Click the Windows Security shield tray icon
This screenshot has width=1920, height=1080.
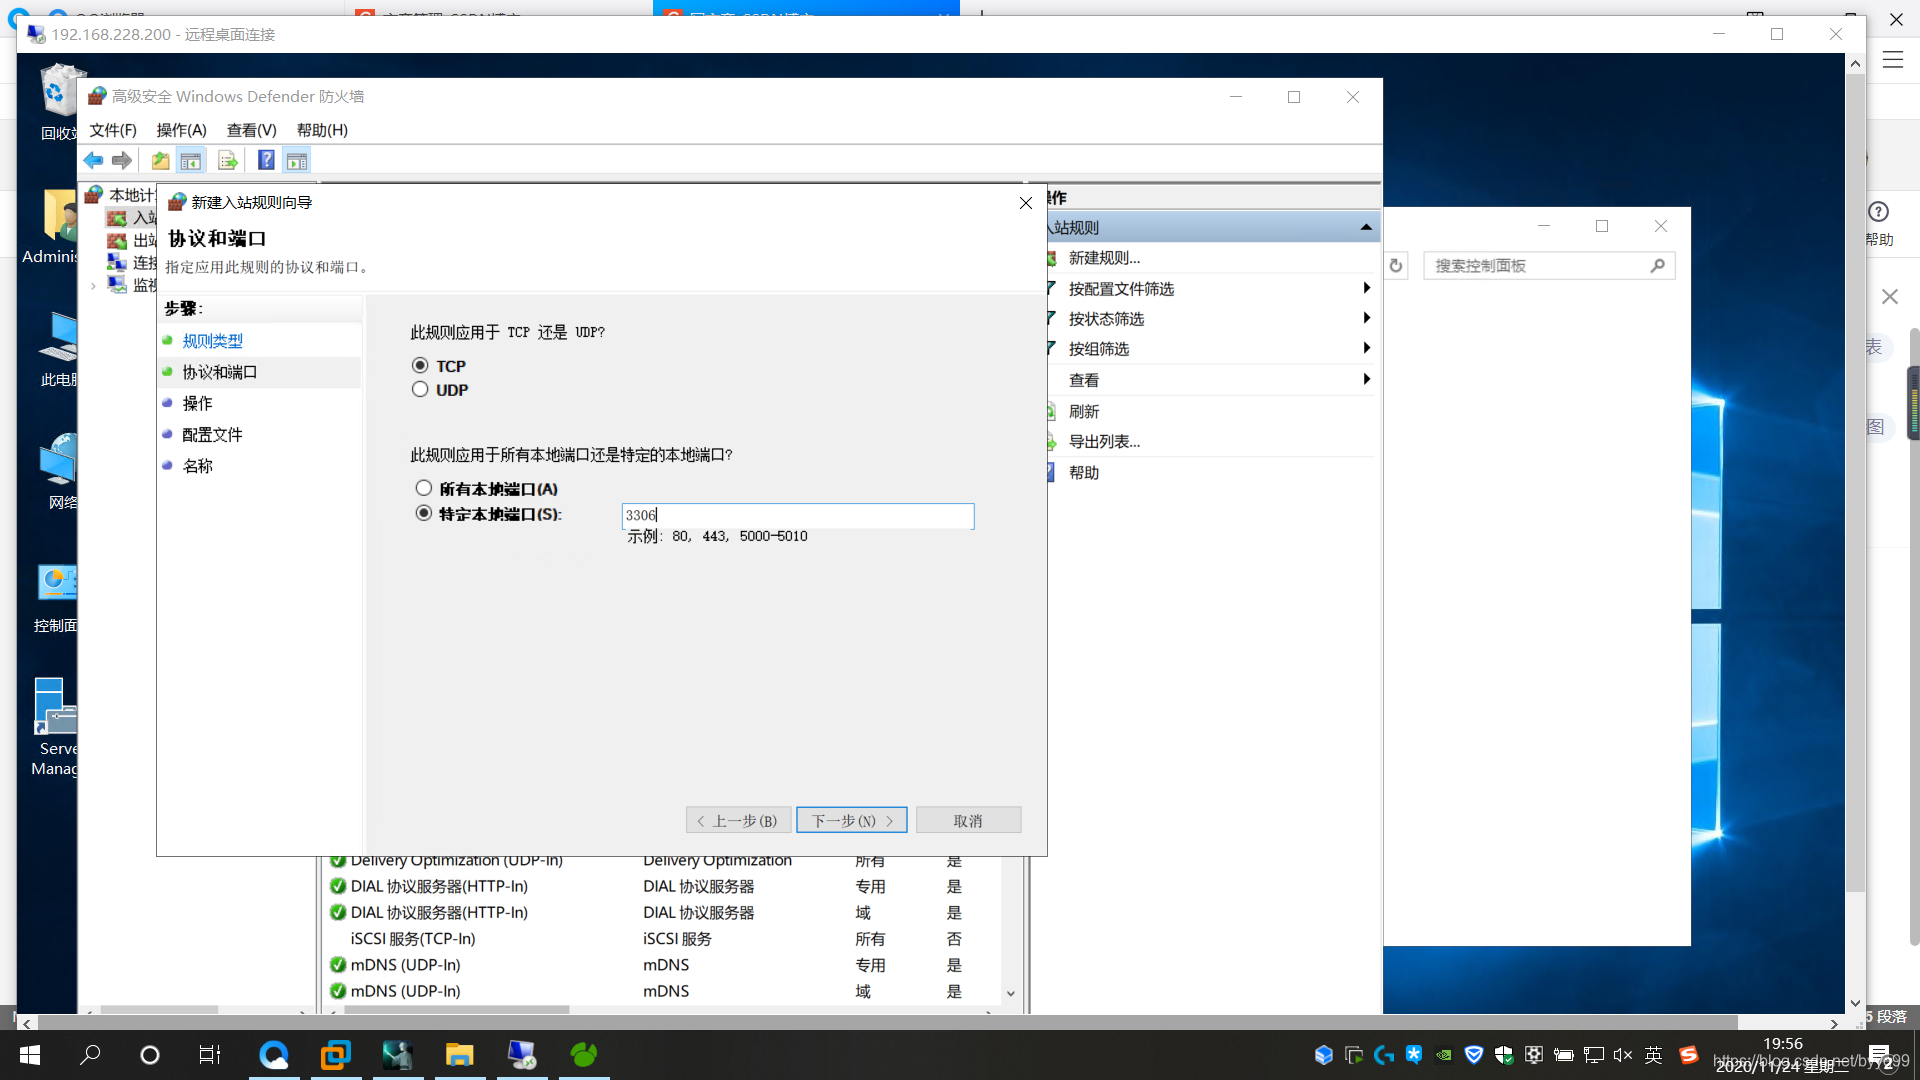(x=1504, y=1055)
